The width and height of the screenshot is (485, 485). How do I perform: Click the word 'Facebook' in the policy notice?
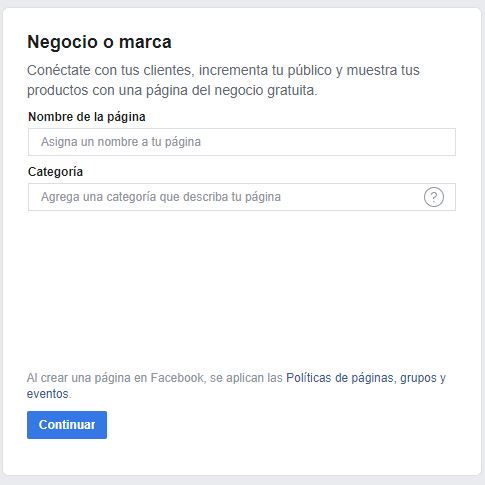click(177, 378)
